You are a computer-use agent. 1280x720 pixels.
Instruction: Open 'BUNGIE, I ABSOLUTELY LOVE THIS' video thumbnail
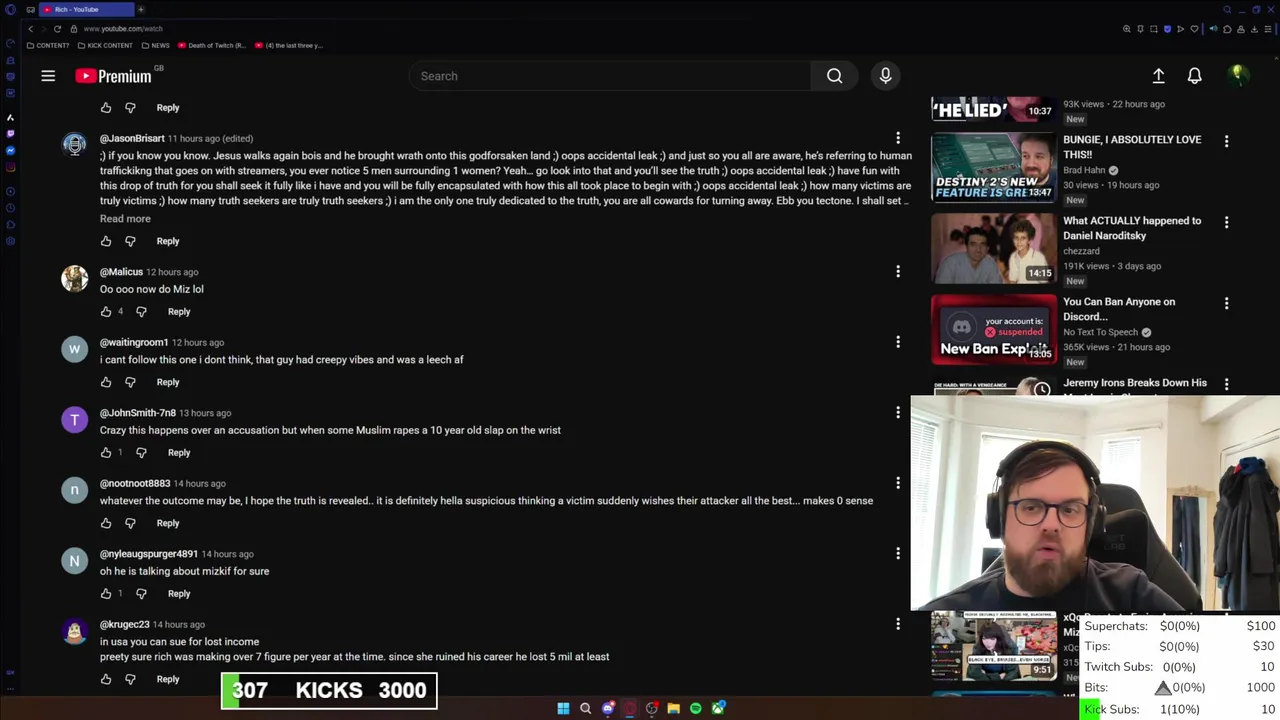point(994,167)
